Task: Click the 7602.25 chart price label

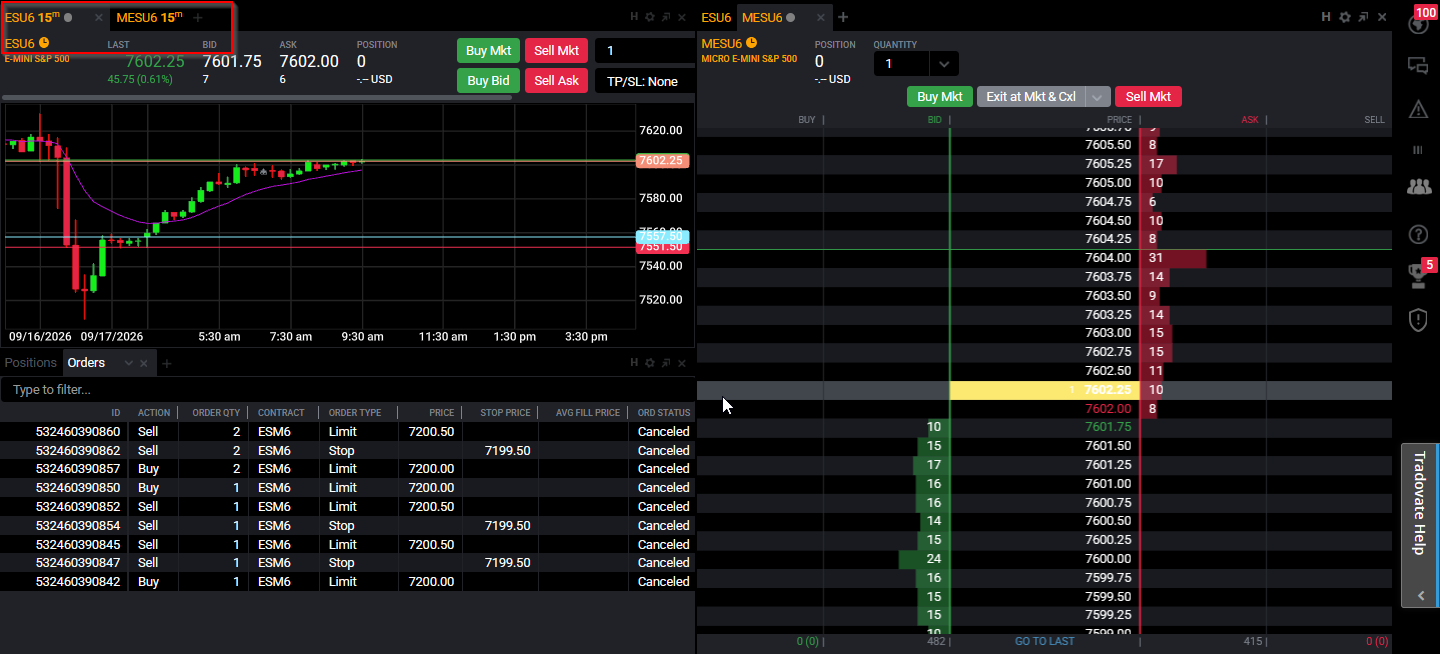Action: 663,161
